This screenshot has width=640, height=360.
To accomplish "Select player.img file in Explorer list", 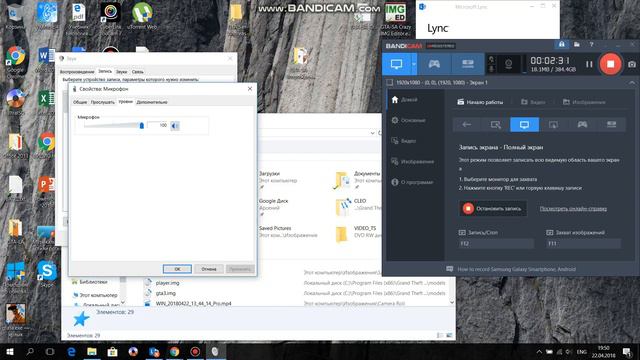I will click(x=167, y=283).
